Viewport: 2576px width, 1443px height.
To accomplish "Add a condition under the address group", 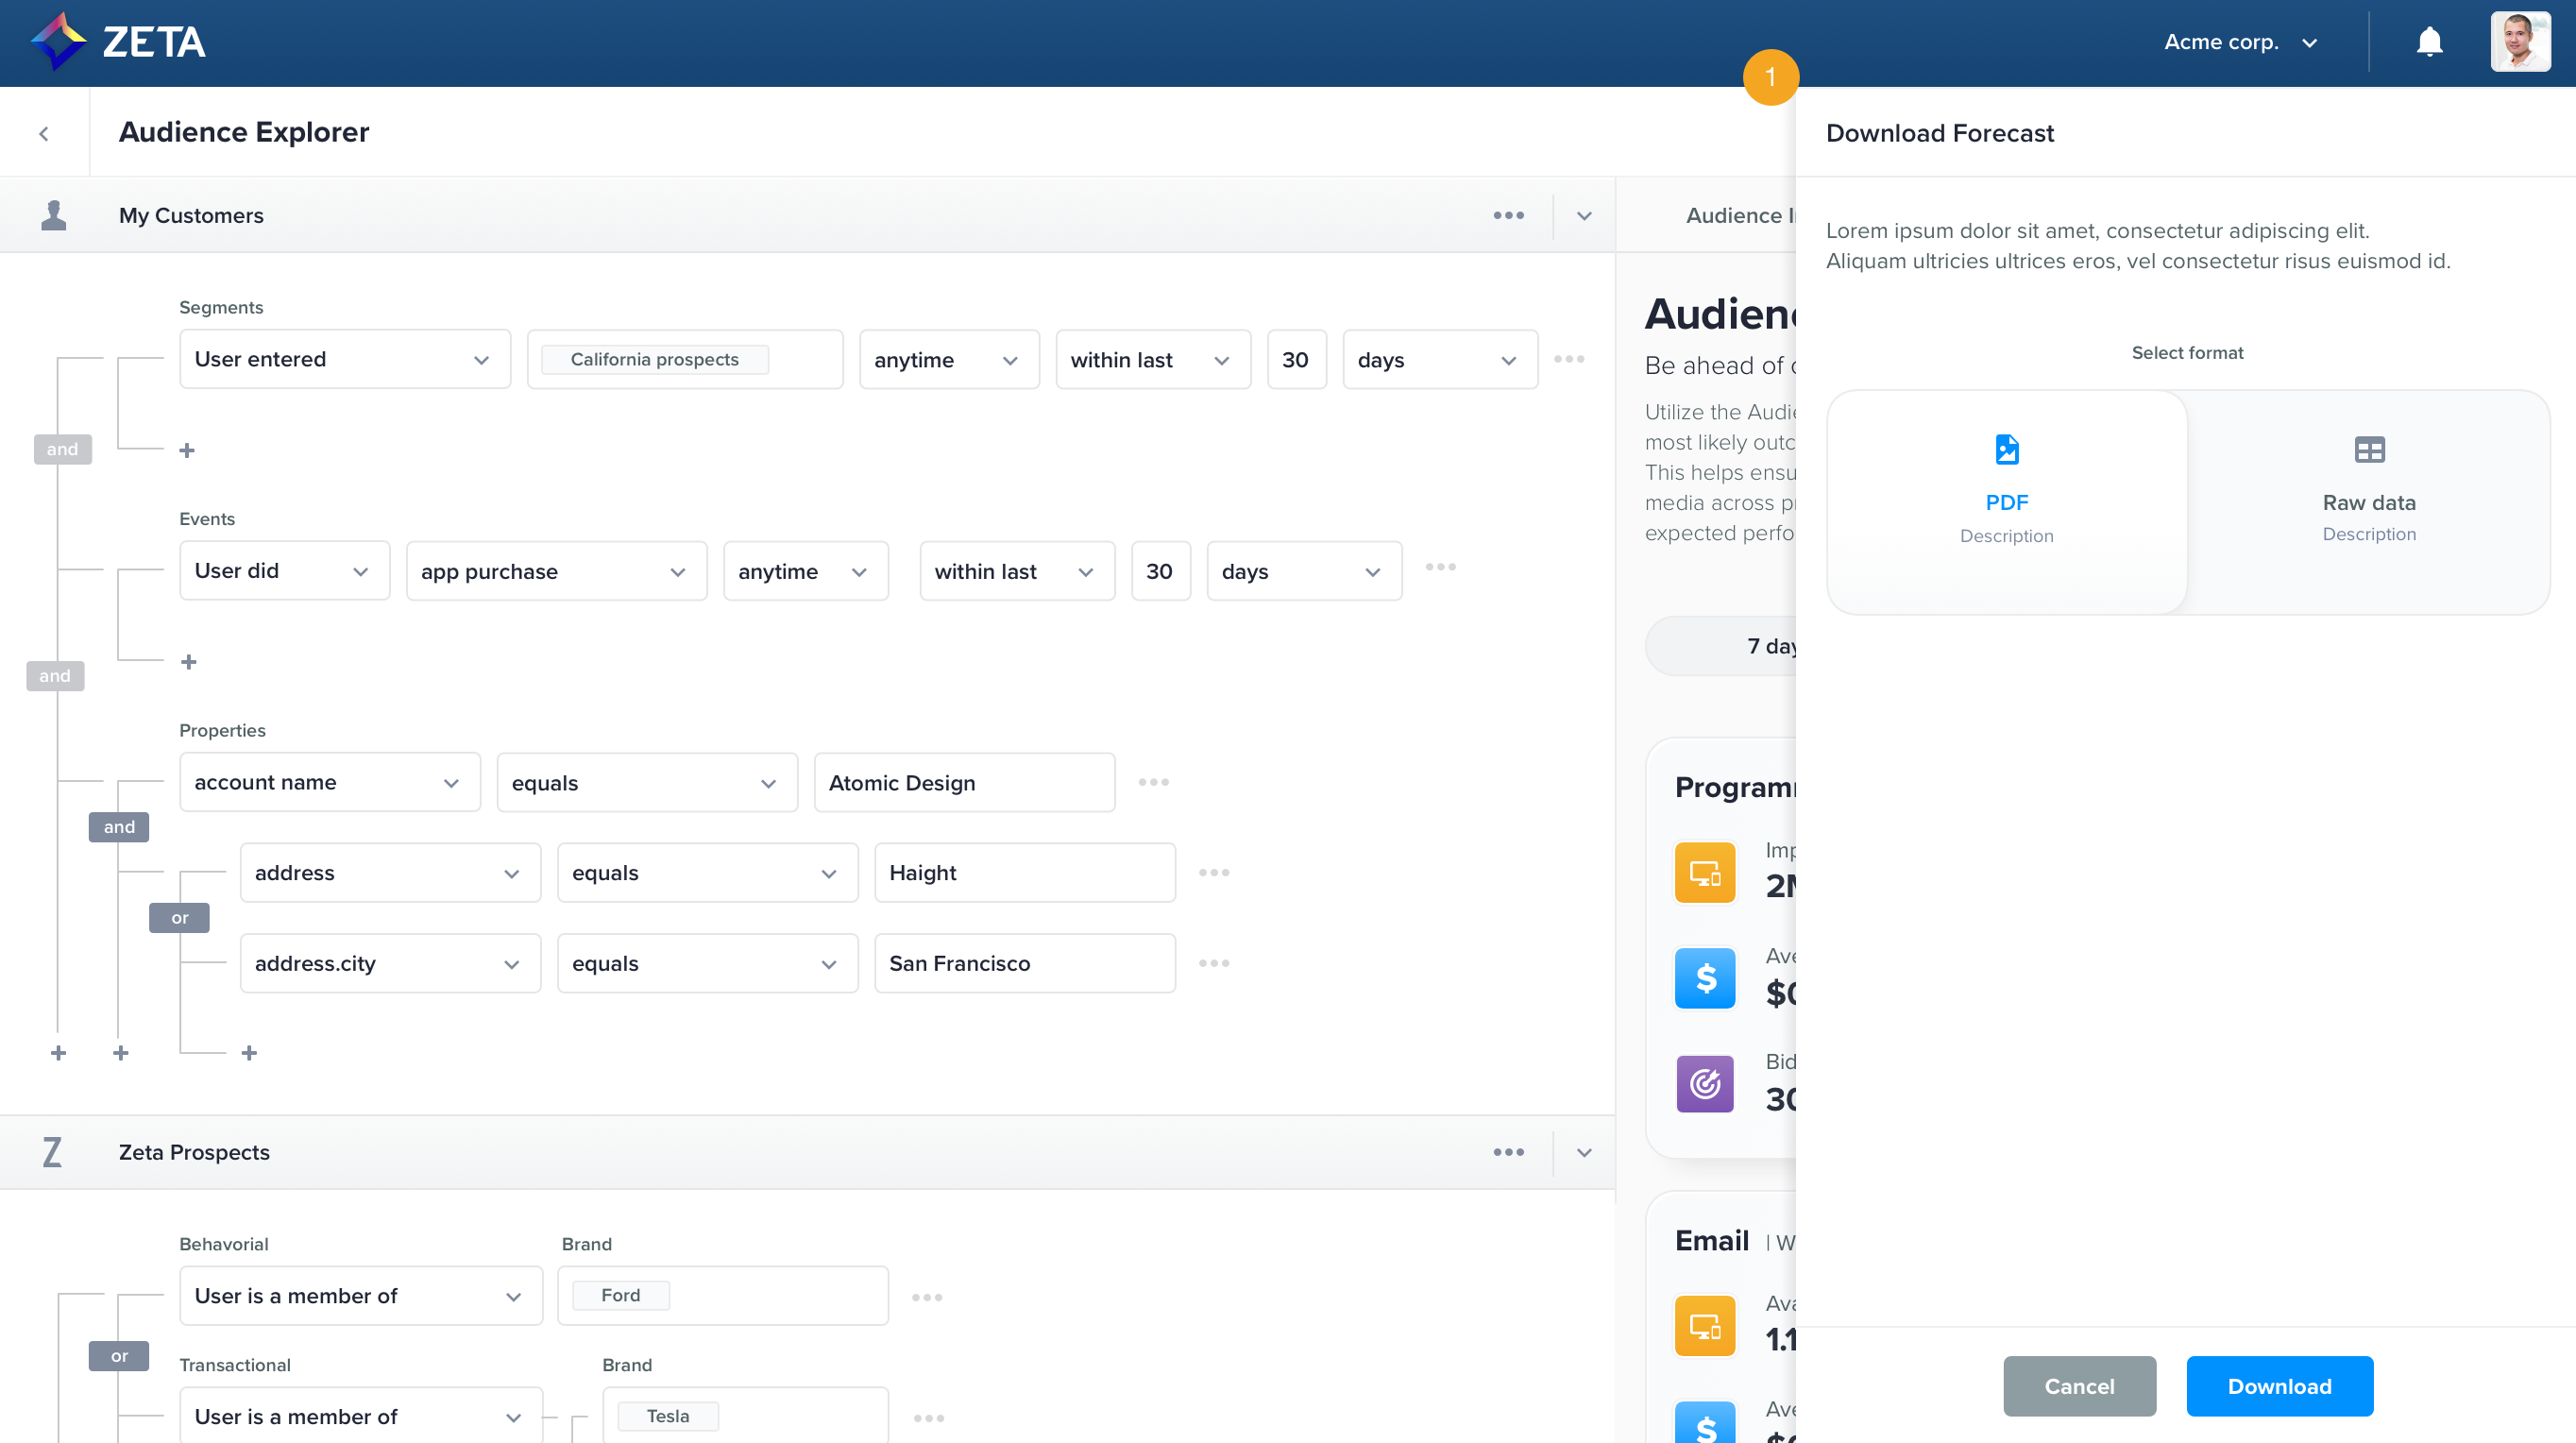I will (249, 1053).
